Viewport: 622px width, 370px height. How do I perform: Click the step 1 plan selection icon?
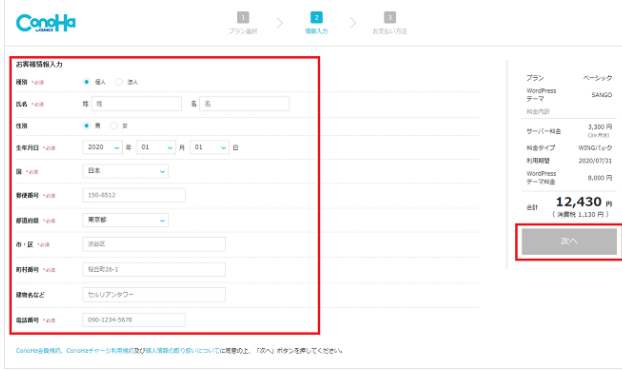tap(243, 17)
